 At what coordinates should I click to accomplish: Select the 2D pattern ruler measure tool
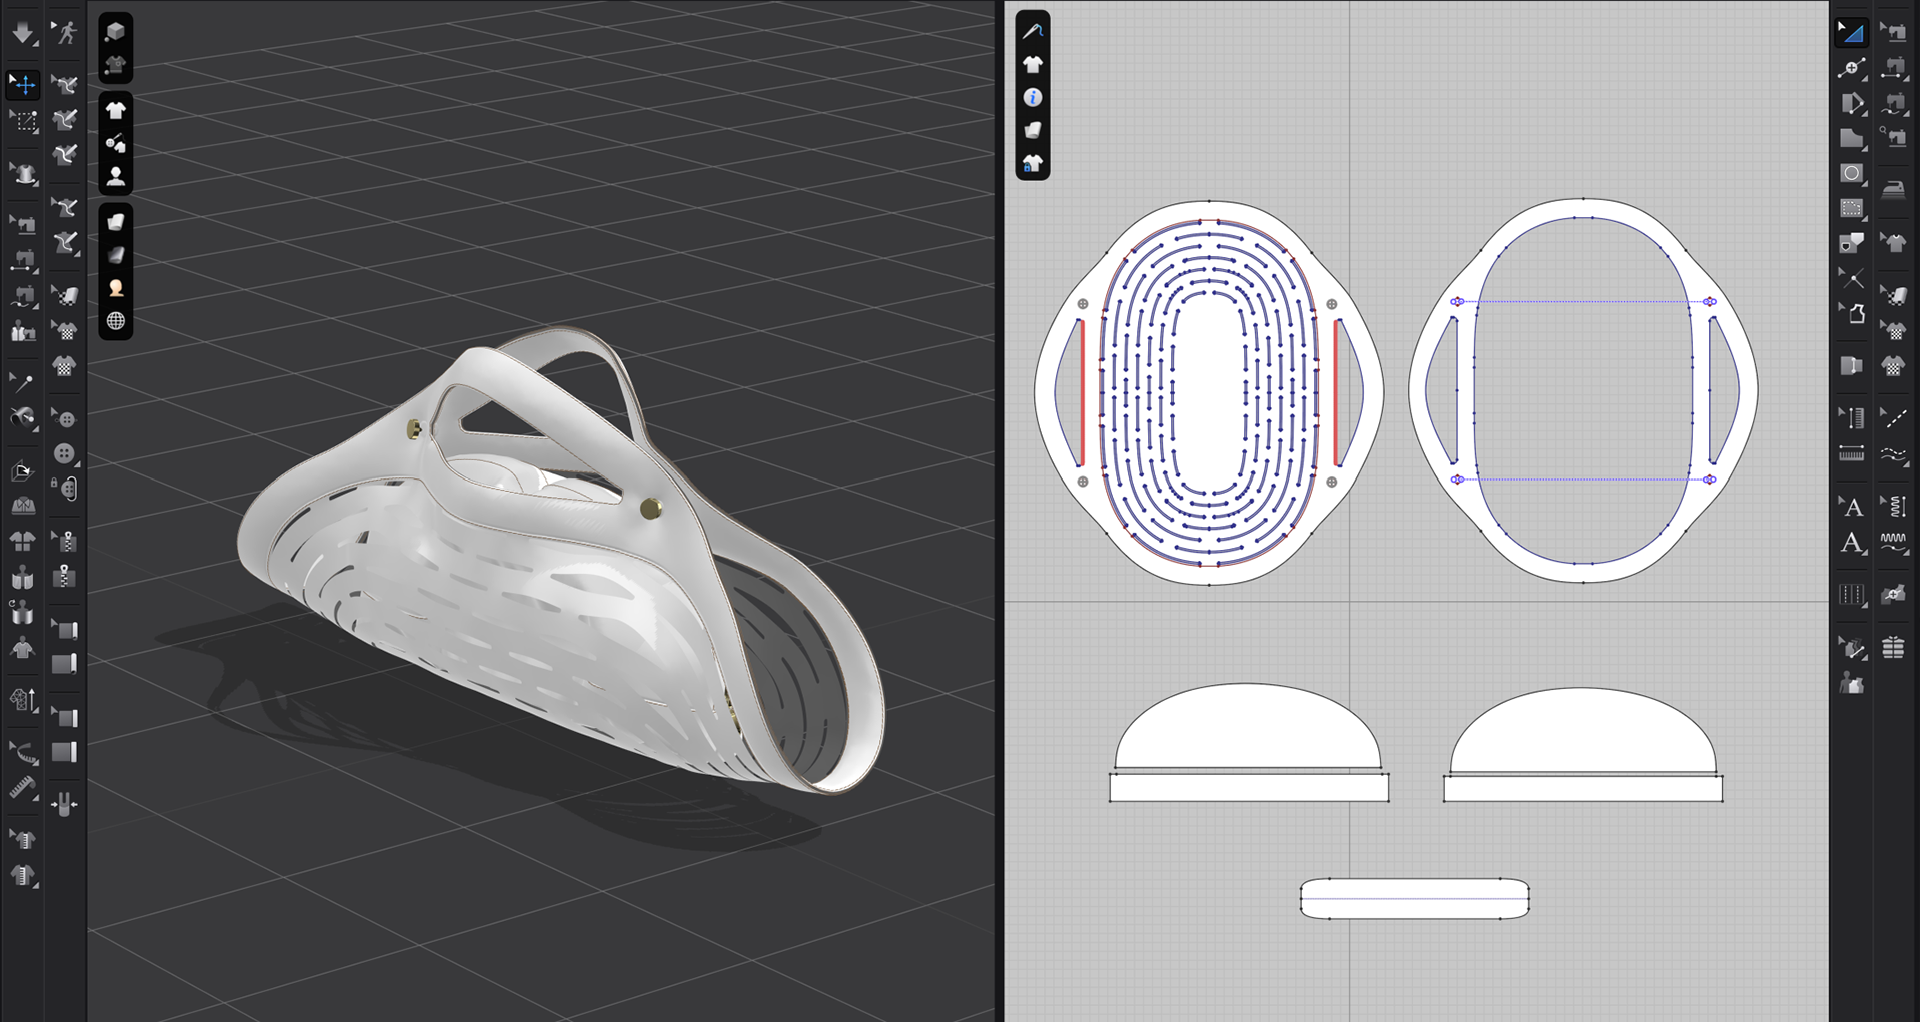[x=1851, y=453]
